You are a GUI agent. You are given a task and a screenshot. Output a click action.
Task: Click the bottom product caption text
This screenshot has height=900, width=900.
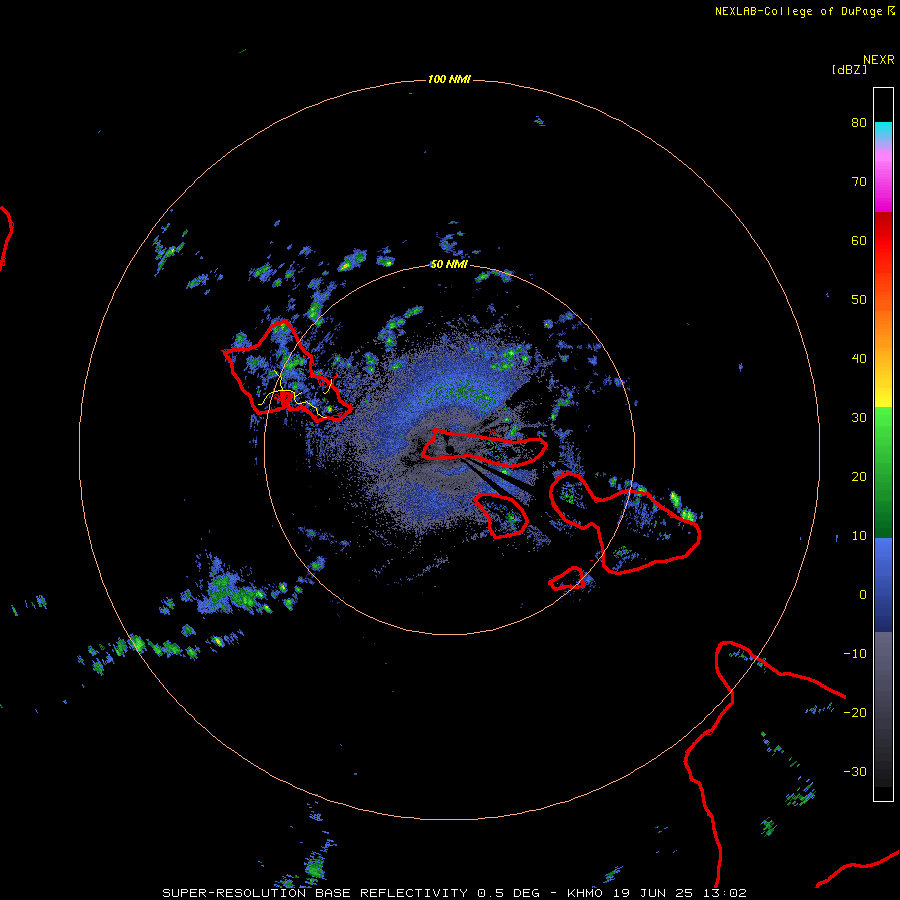pos(455,893)
